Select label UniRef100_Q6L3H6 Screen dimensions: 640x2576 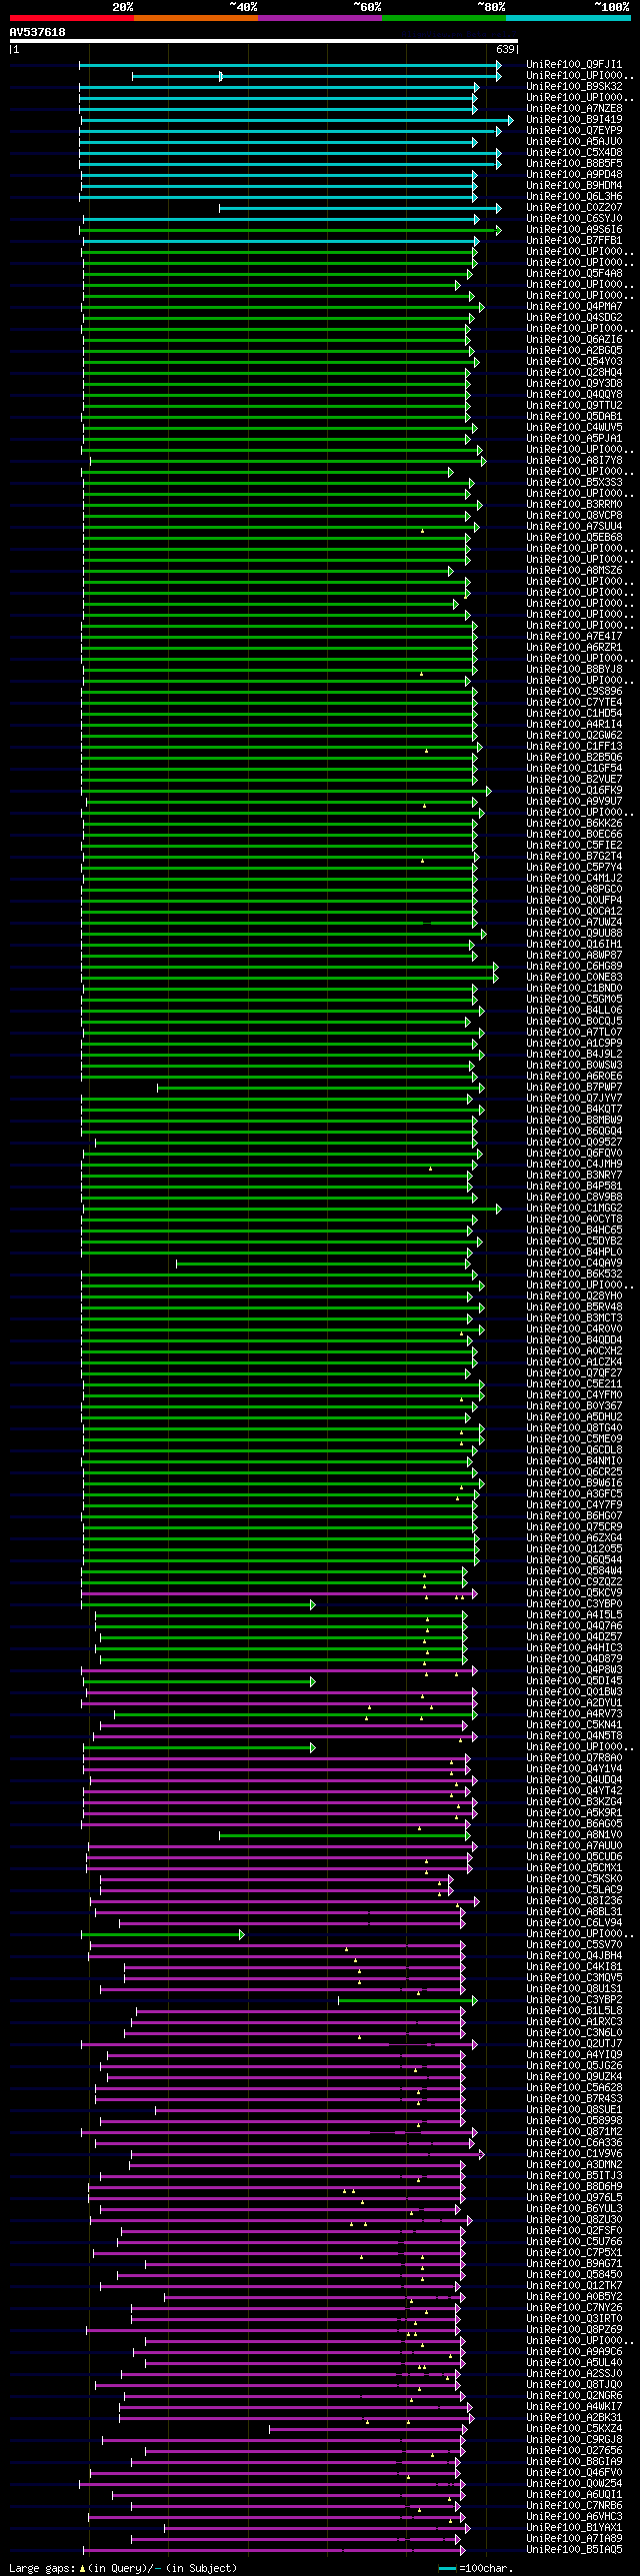(x=574, y=197)
